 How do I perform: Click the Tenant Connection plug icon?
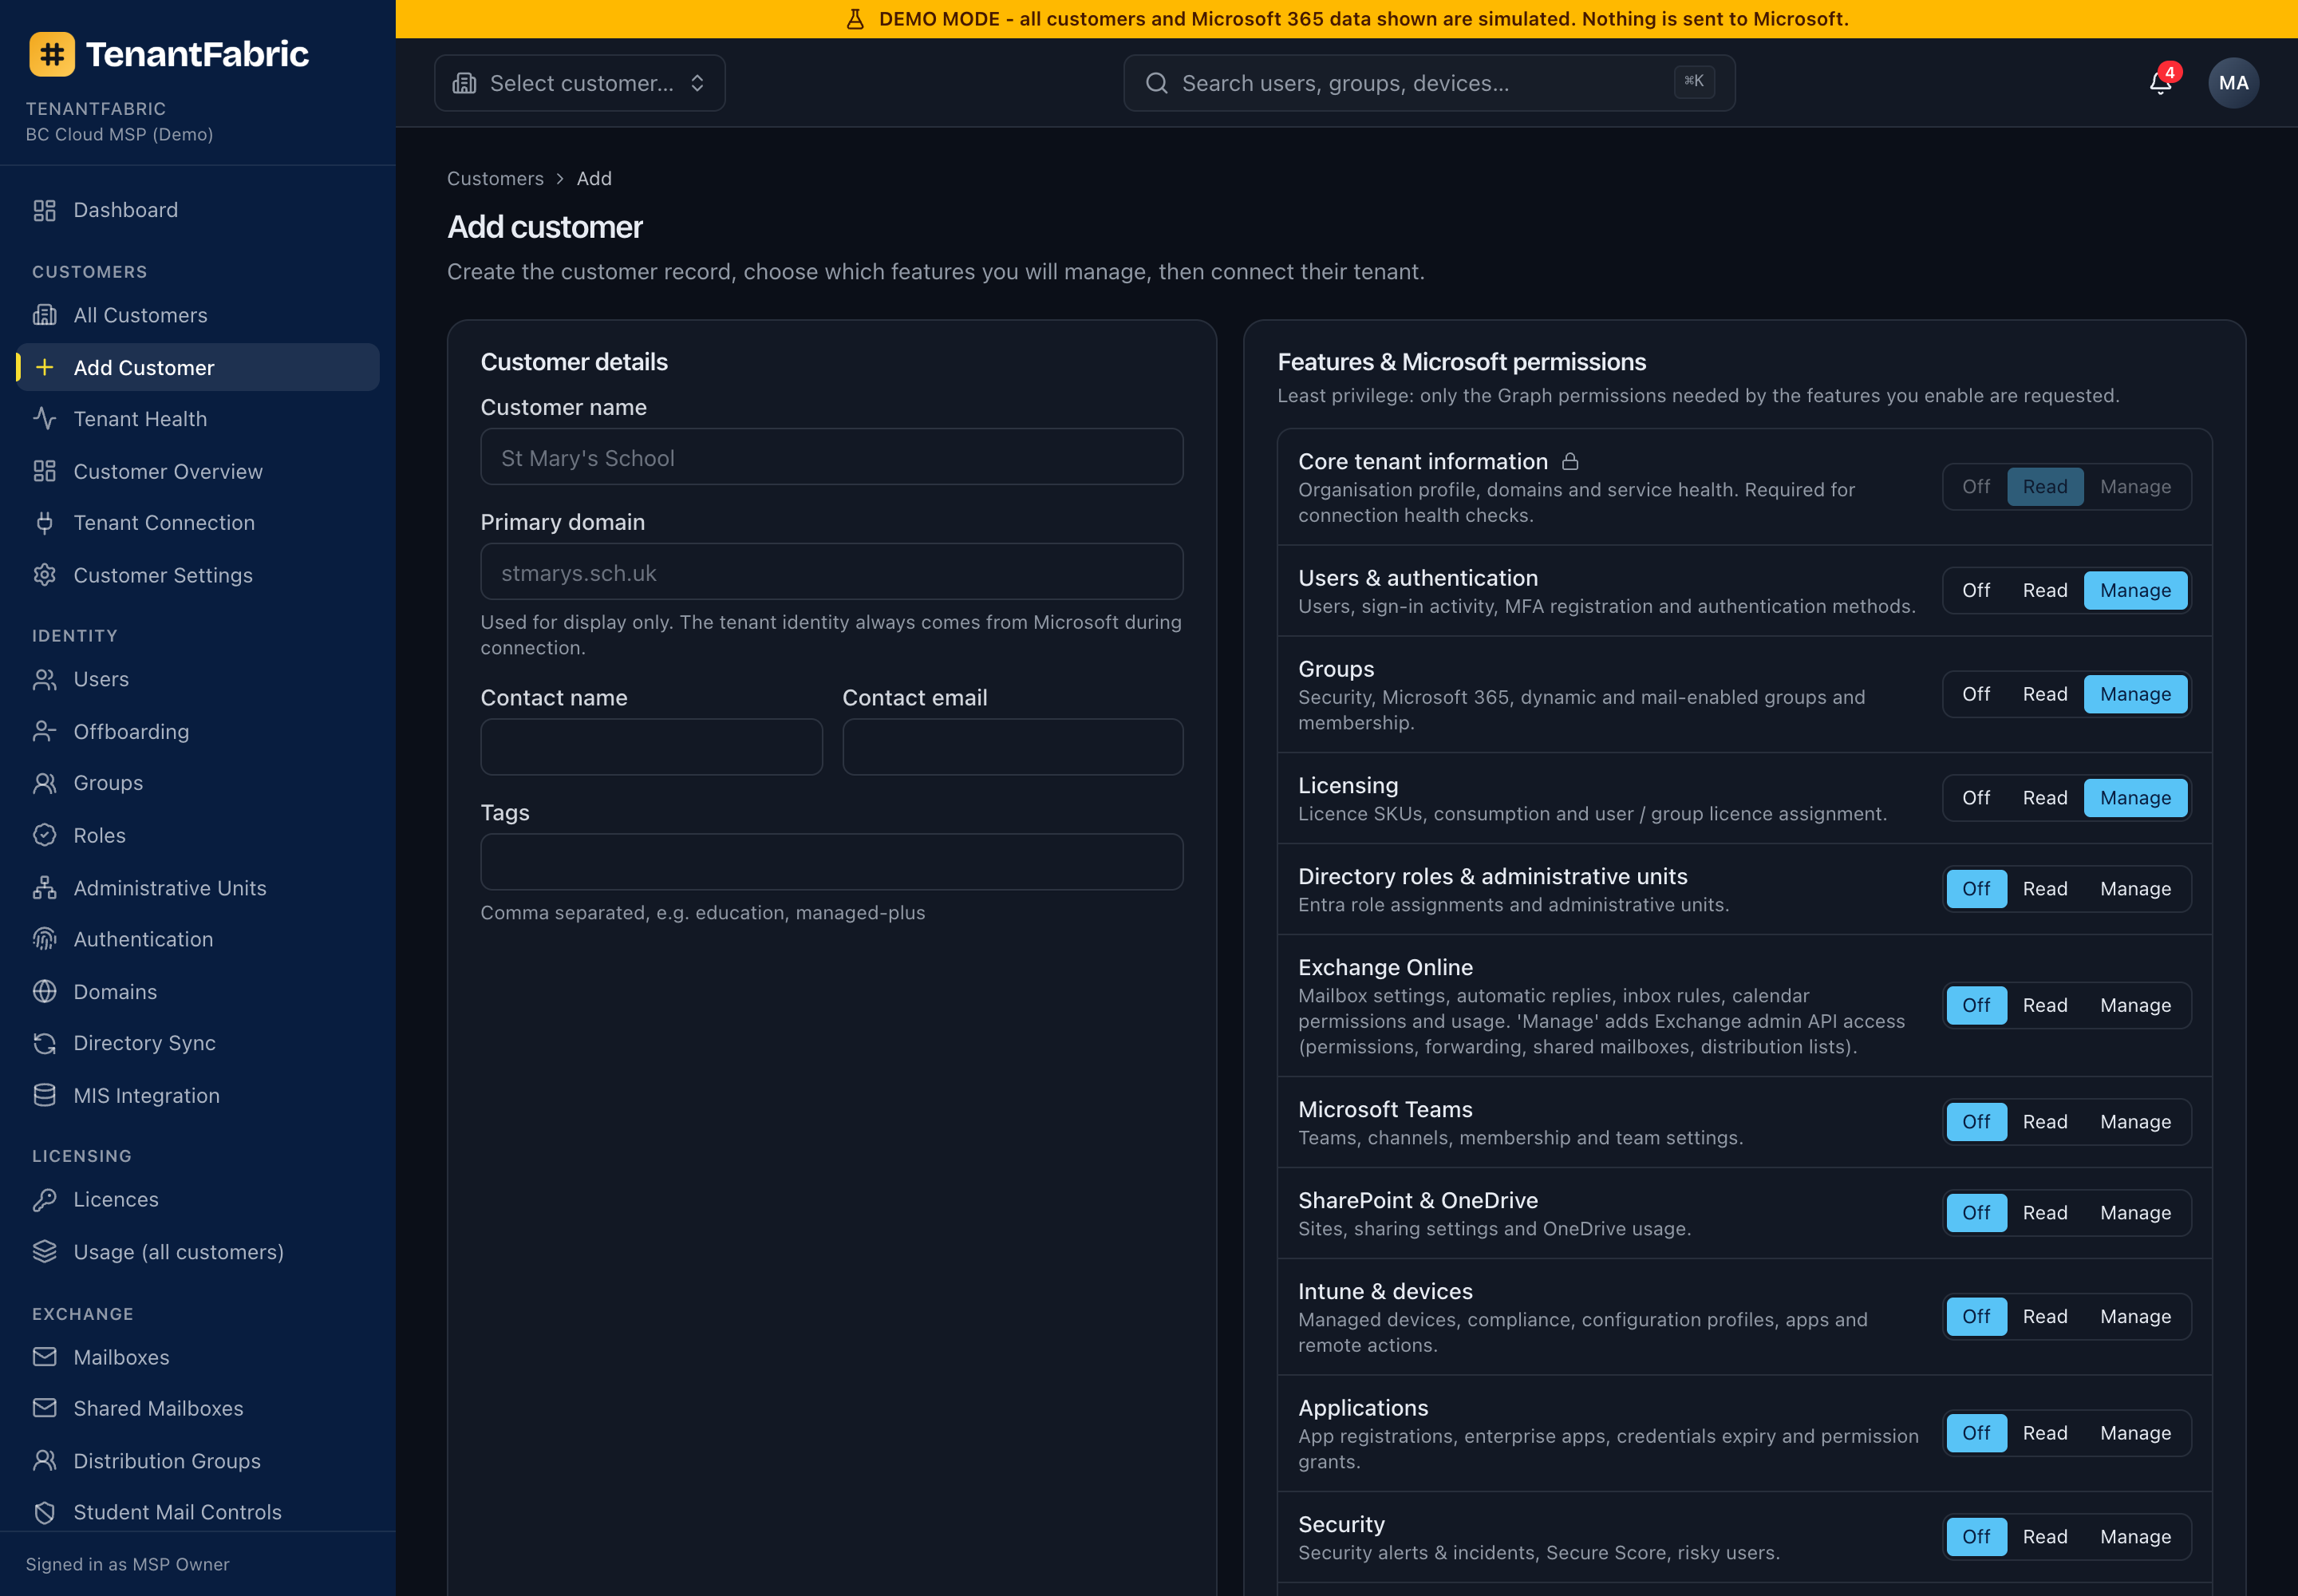click(x=45, y=523)
